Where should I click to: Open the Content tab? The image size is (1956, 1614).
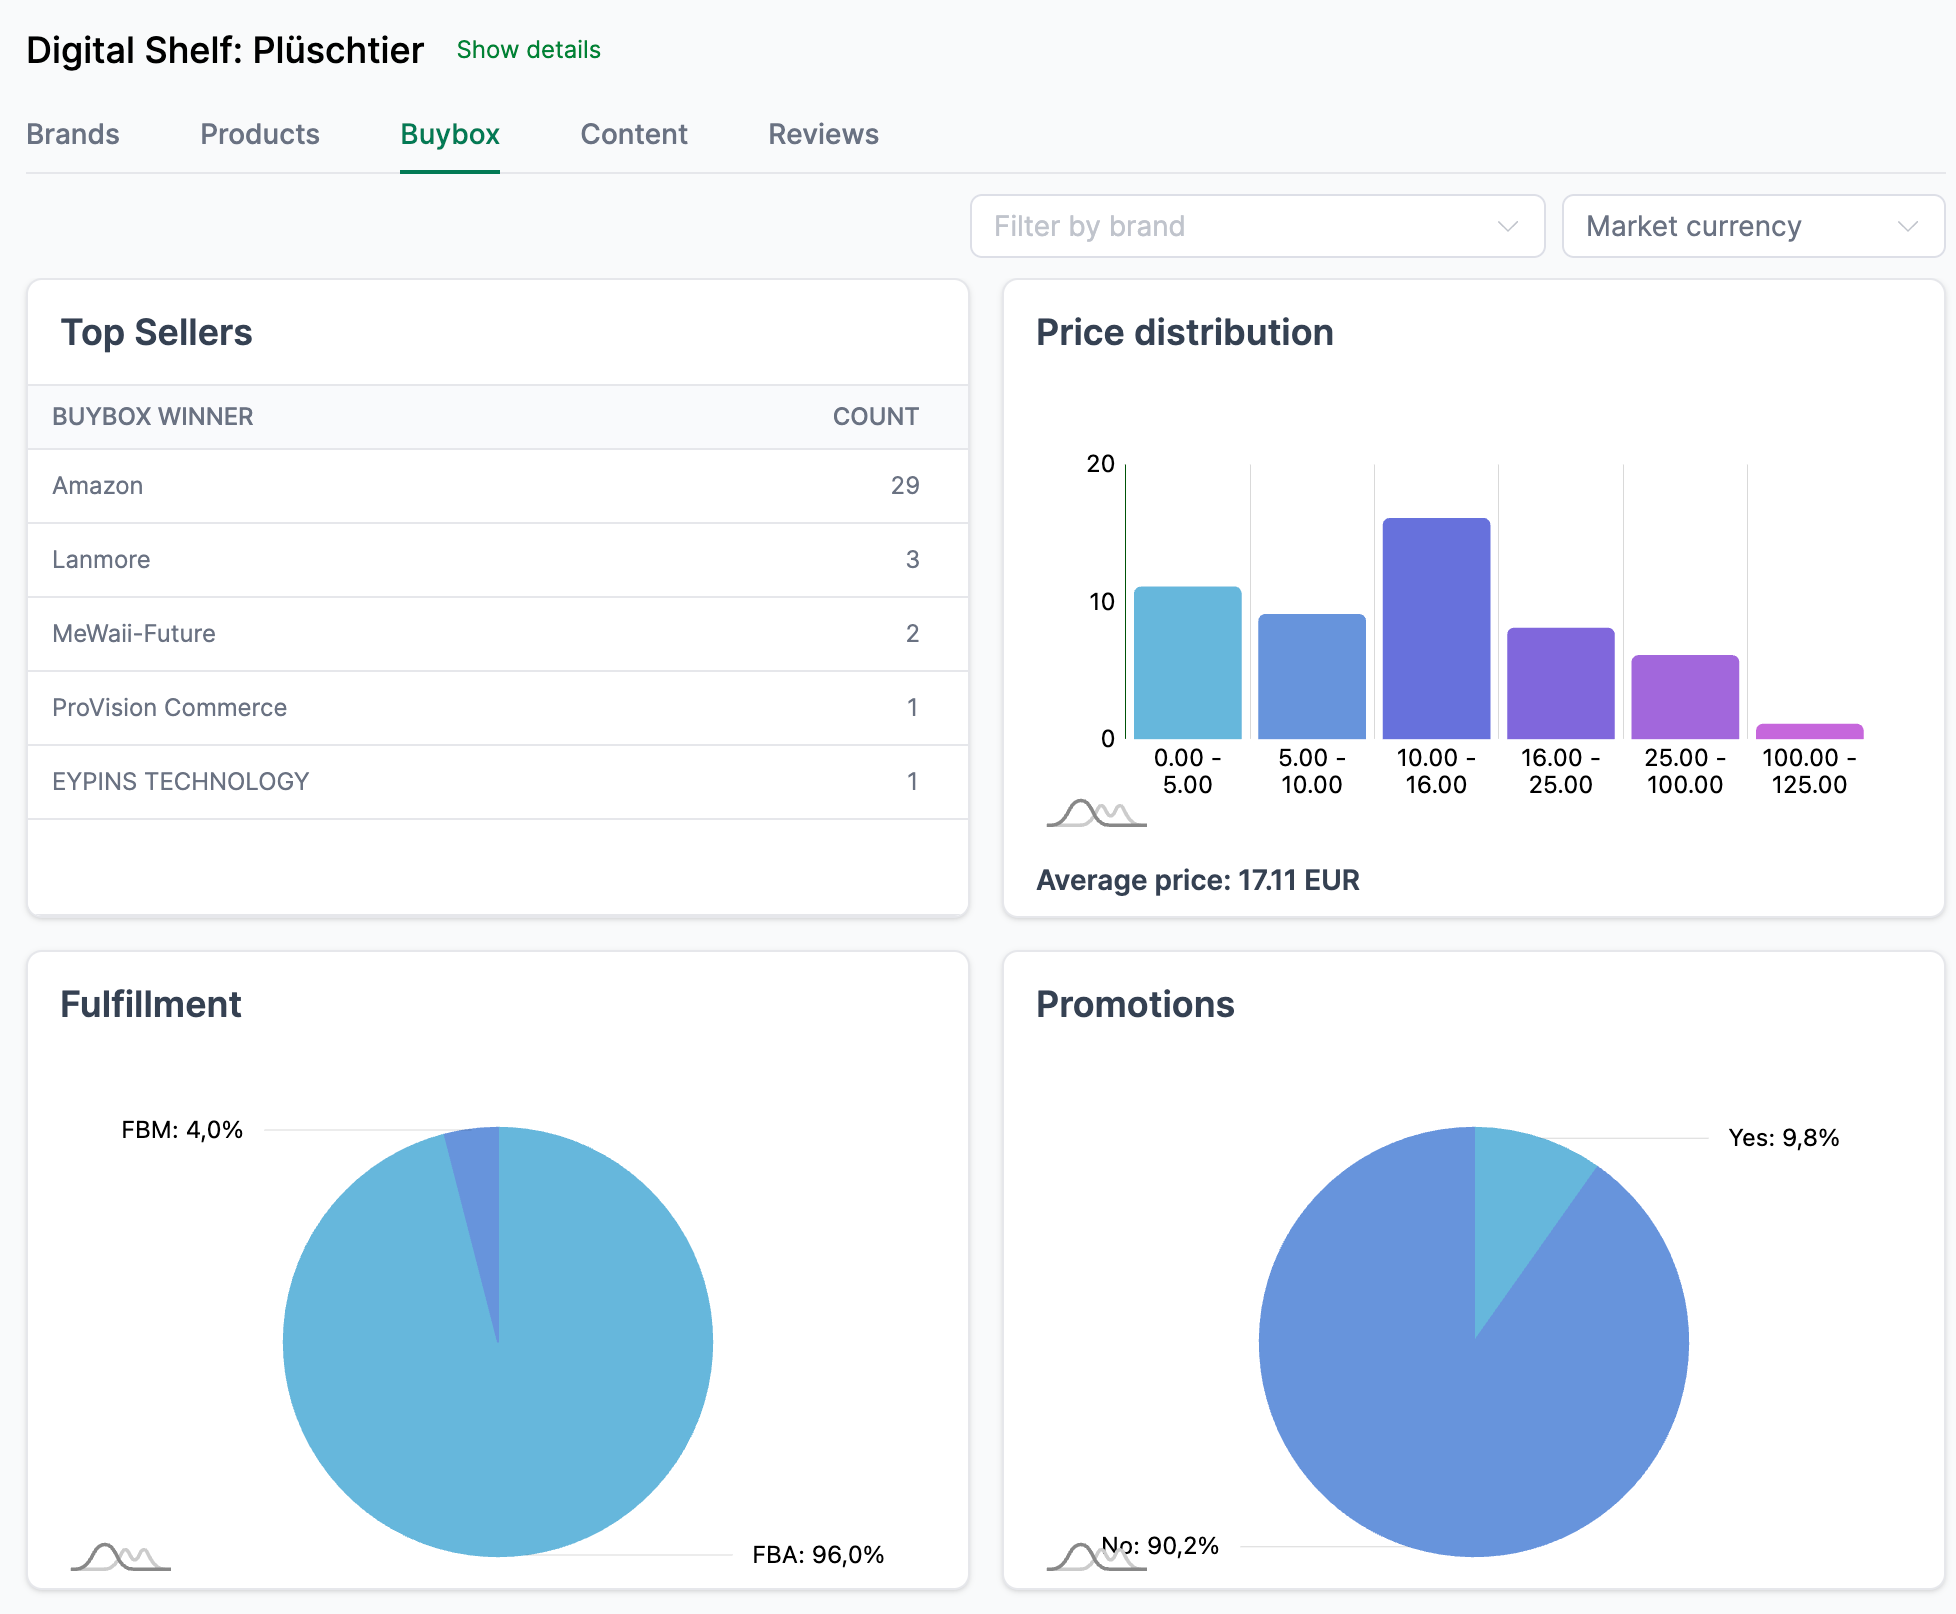[634, 134]
